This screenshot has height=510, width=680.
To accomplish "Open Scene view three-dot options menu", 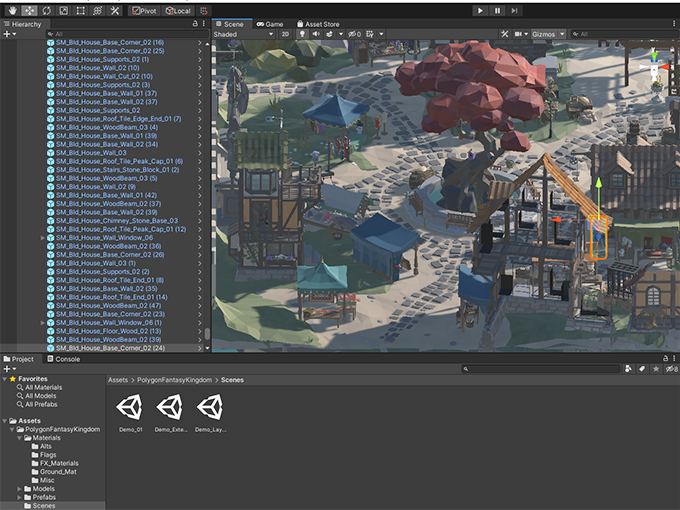I will pos(674,24).
